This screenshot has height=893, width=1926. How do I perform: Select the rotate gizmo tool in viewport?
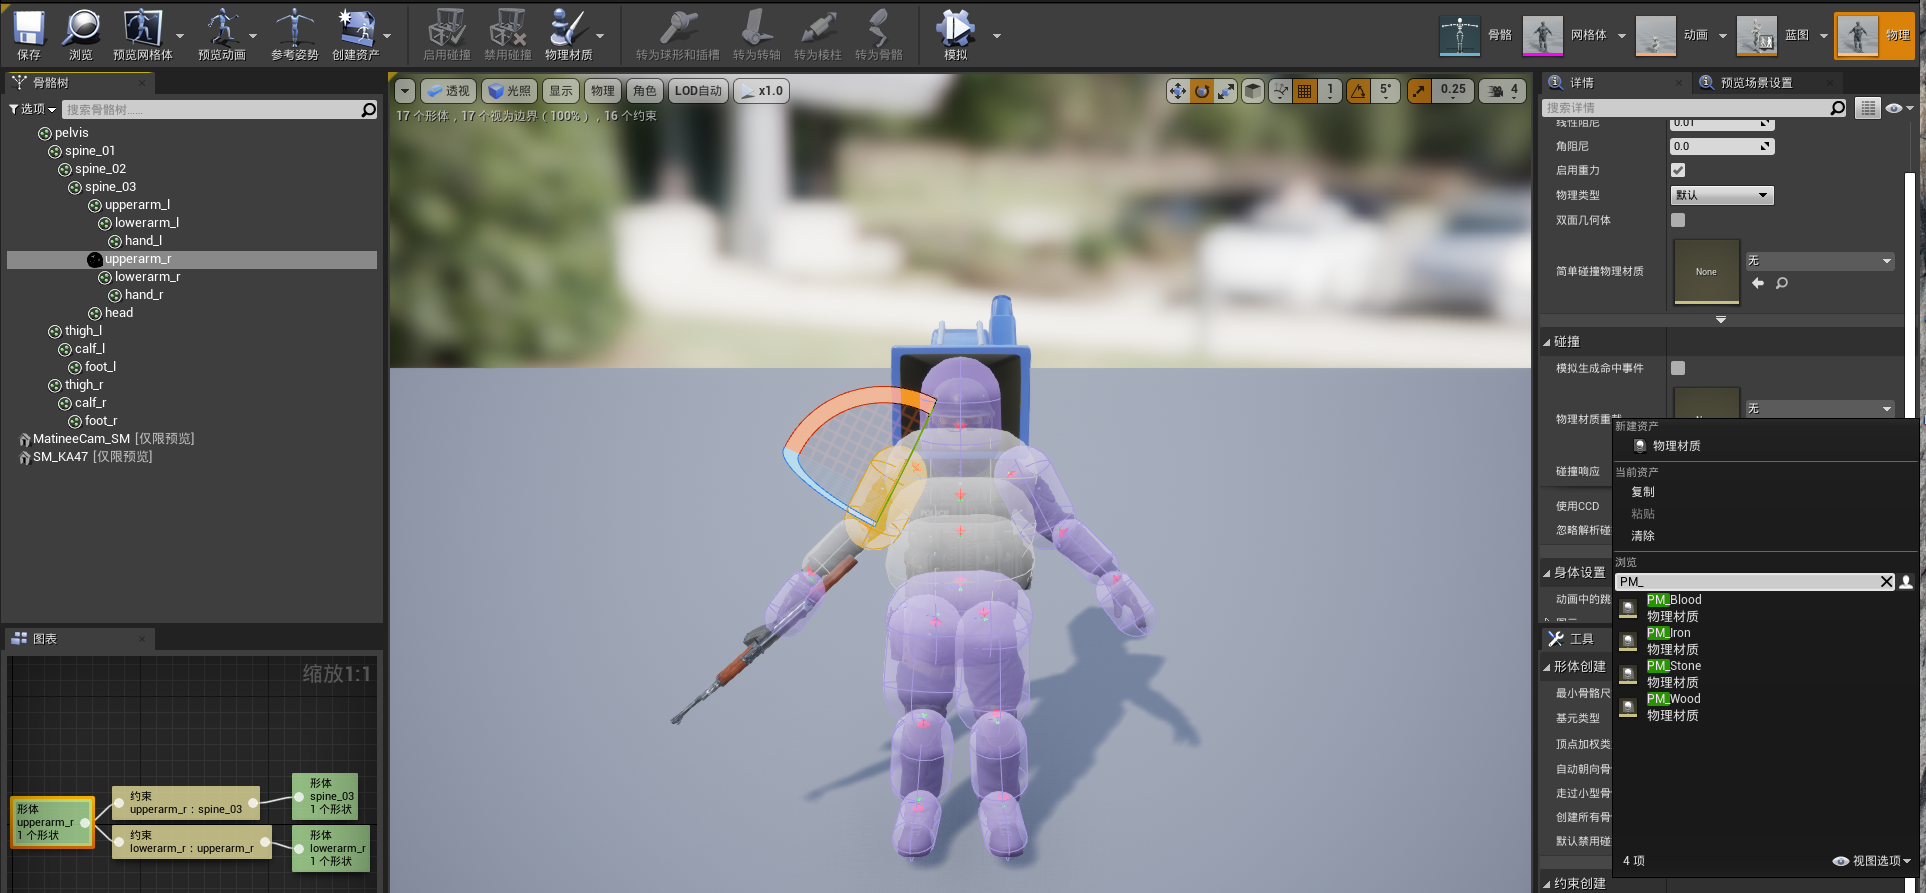coord(1202,91)
